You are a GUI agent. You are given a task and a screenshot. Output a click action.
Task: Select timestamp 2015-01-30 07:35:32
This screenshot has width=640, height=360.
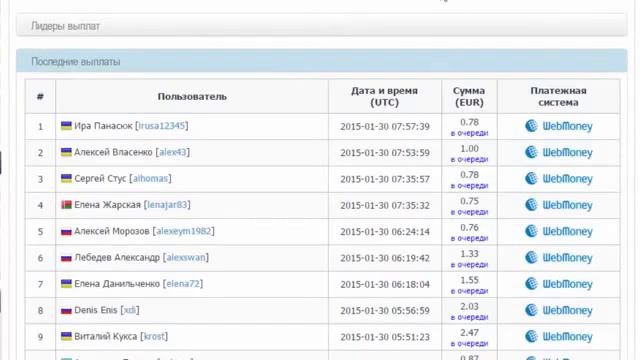385,205
